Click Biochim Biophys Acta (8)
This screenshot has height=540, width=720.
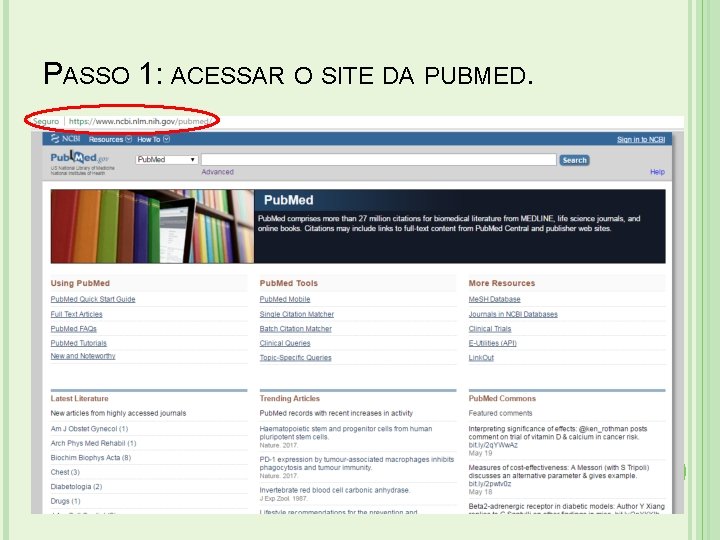(x=90, y=457)
